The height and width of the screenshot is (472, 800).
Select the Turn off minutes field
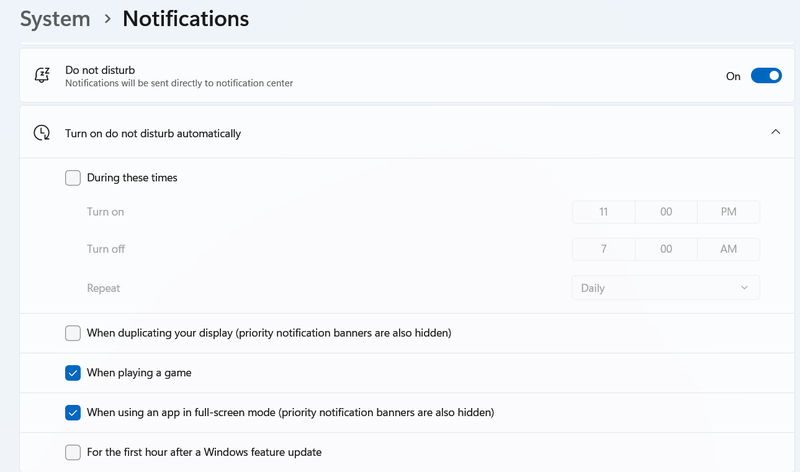666,249
